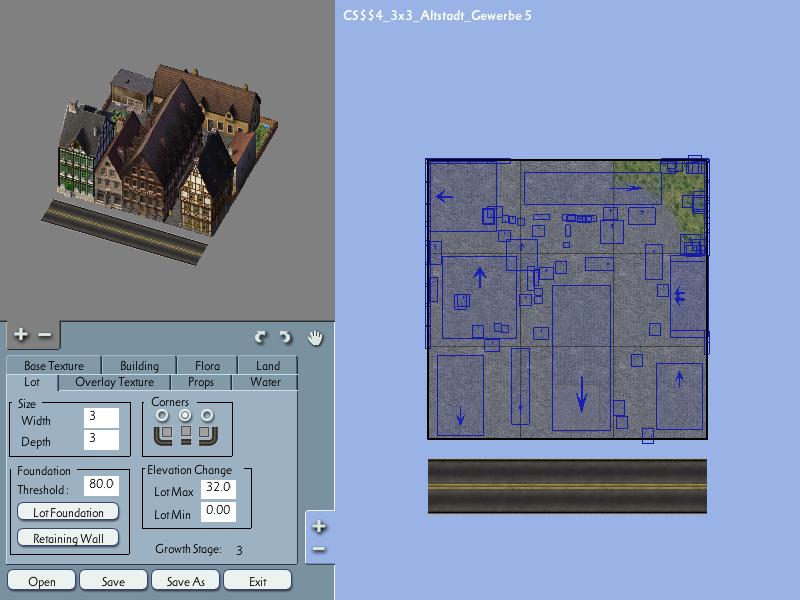Viewport: 800px width, 600px height.
Task: Click the Growth Stage value 3
Action: click(x=239, y=550)
